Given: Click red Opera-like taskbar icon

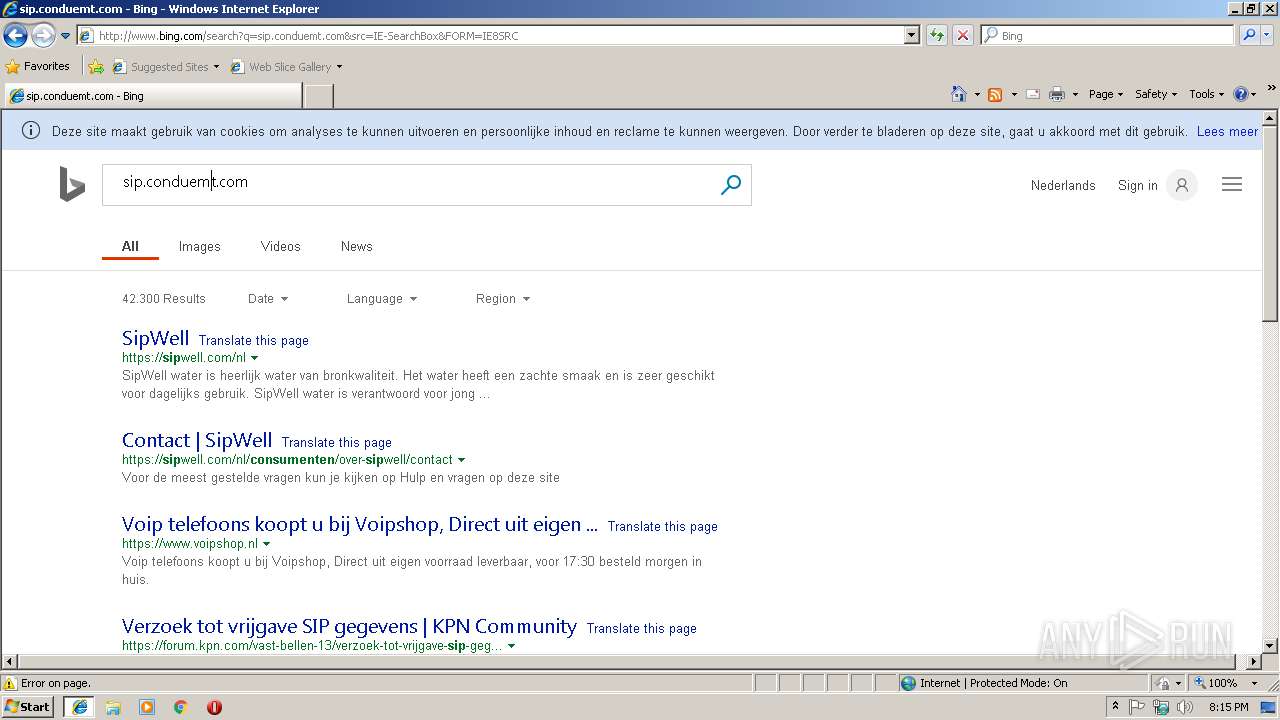Looking at the screenshot, I should click(x=214, y=707).
